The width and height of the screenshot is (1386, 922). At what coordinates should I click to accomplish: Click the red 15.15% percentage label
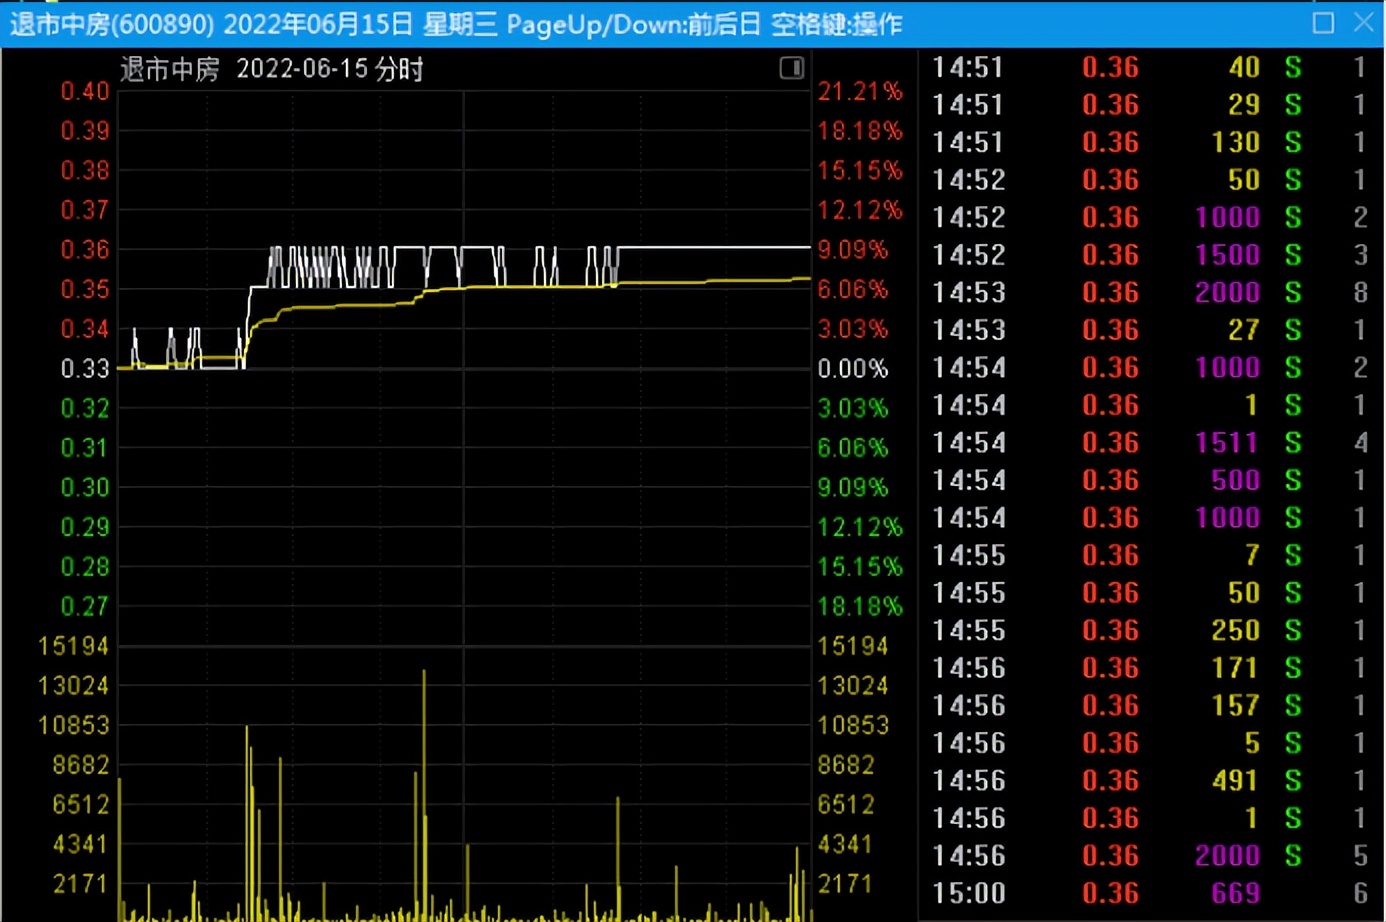click(x=860, y=170)
